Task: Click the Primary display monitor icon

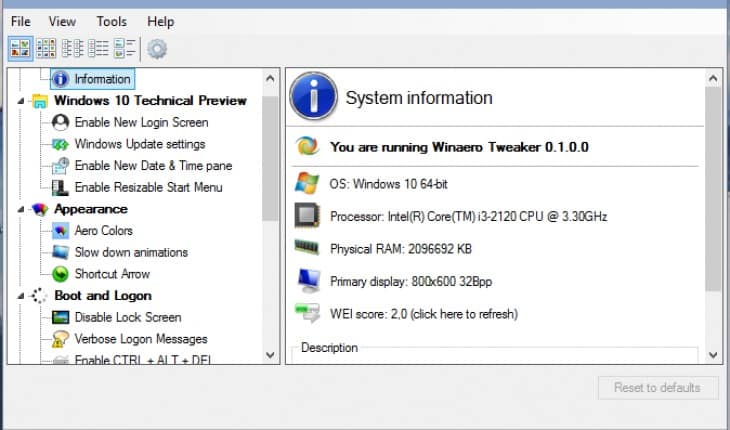Action: point(309,281)
